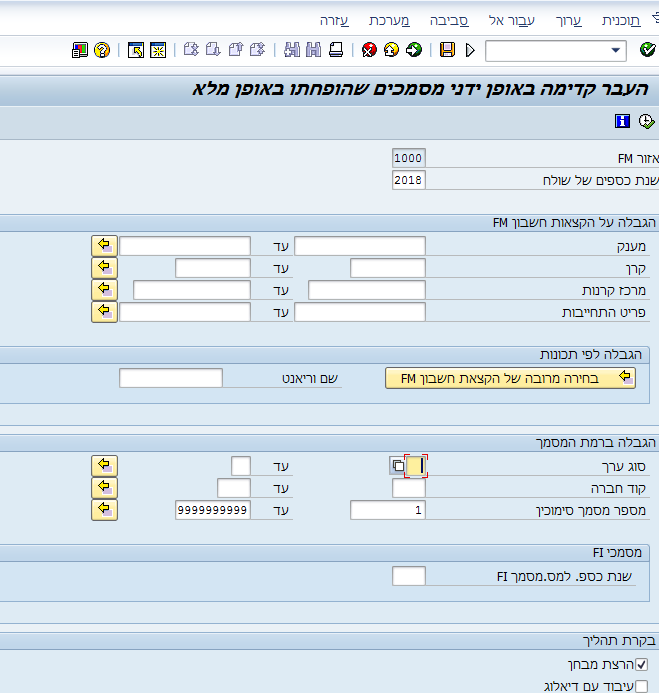Open multiple selection arrow for the מענק row
This screenshot has height=693, width=659.
pyautogui.click(x=104, y=246)
